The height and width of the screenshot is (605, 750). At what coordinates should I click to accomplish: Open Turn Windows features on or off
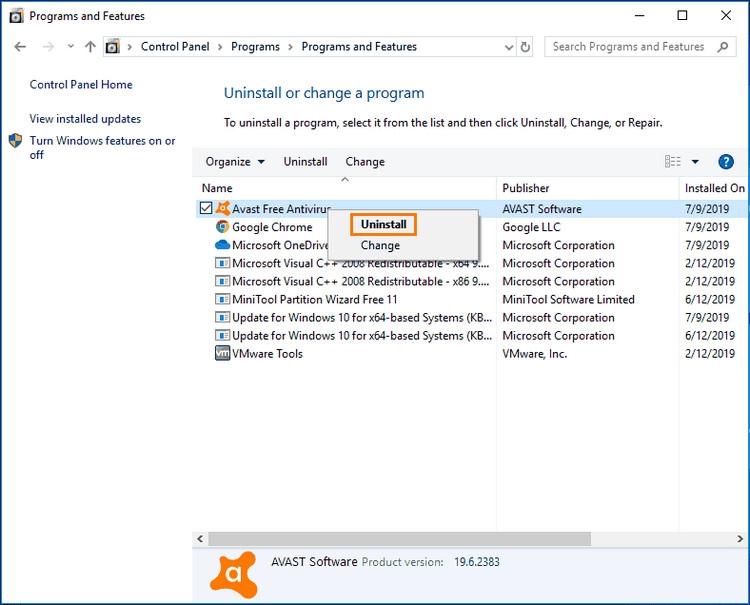pos(102,148)
